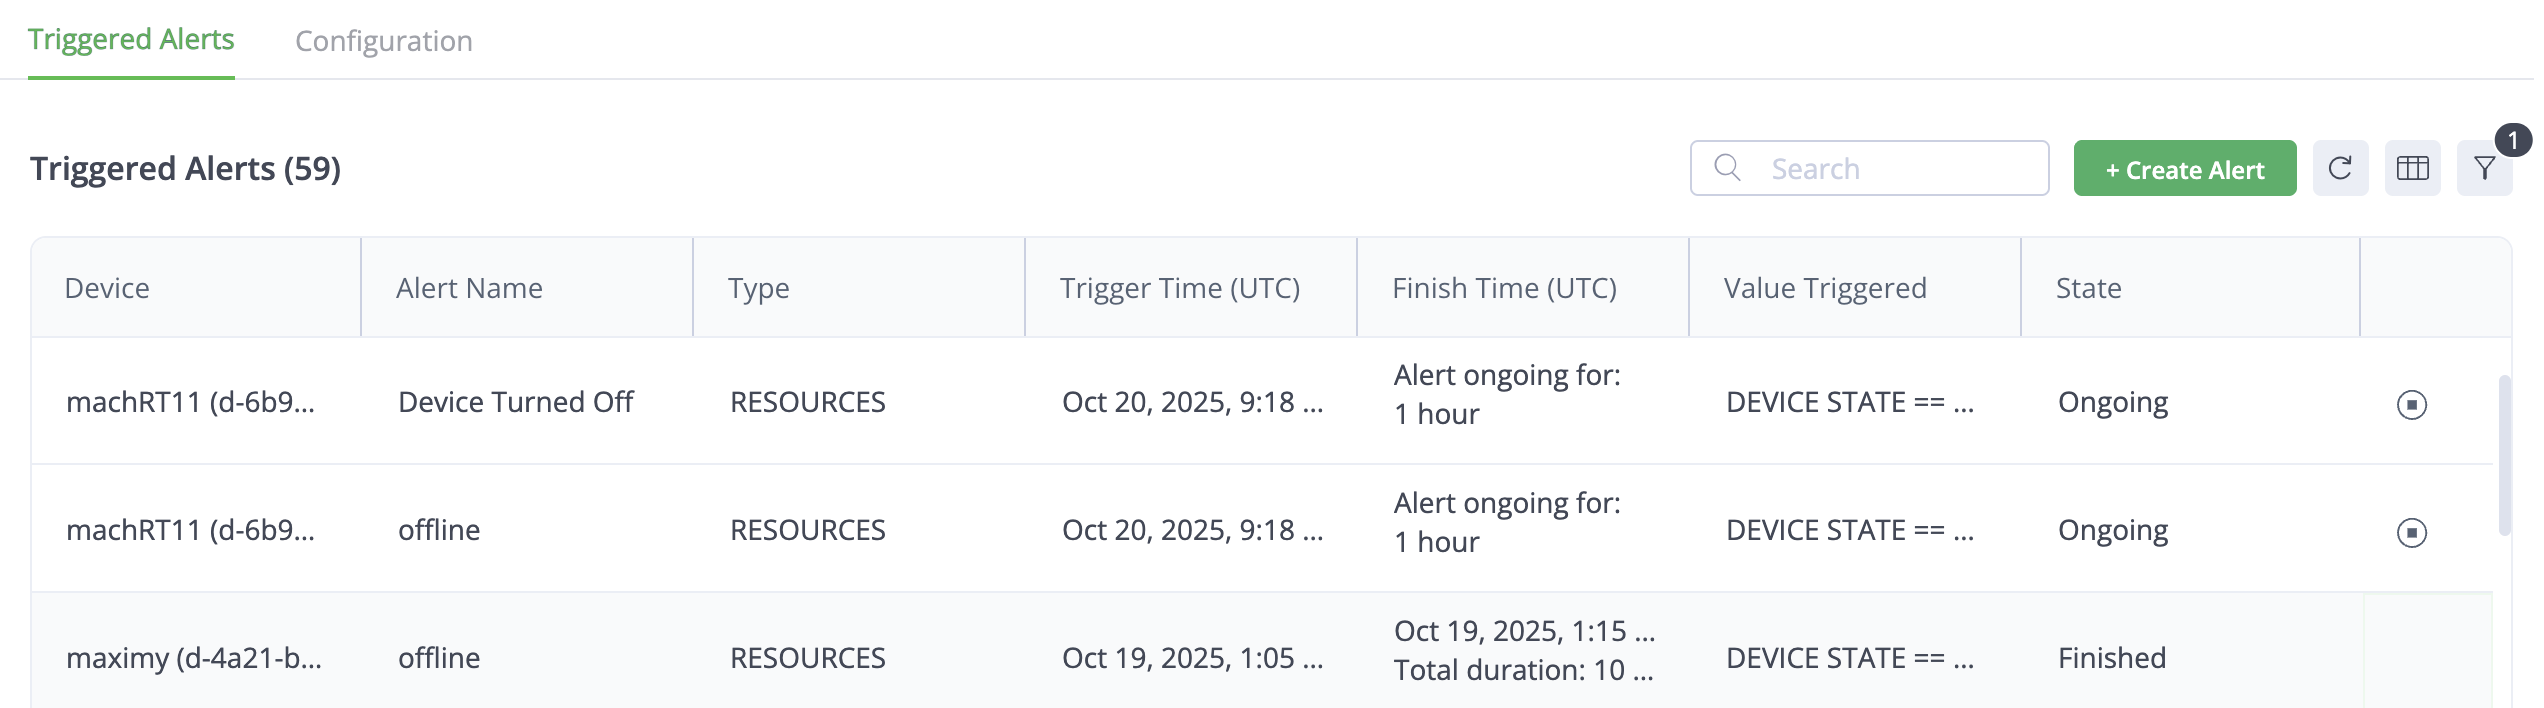Open the filter icon with badge
Image resolution: width=2544 pixels, height=708 pixels.
click(x=2484, y=168)
